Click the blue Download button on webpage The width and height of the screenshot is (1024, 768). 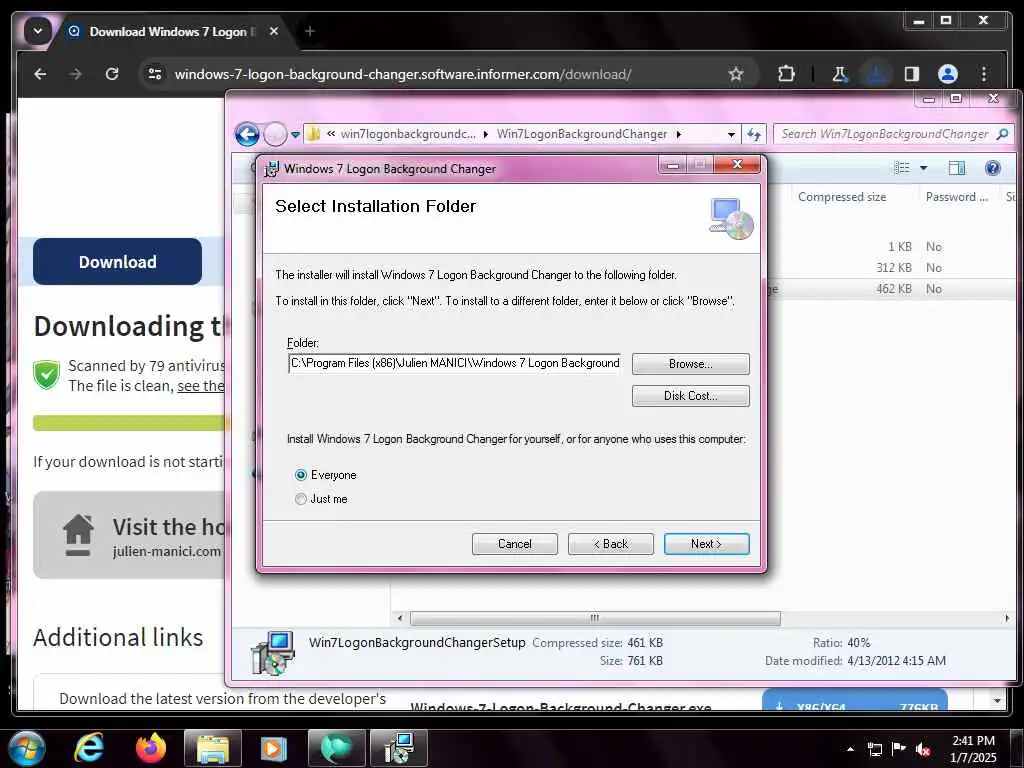tap(118, 261)
